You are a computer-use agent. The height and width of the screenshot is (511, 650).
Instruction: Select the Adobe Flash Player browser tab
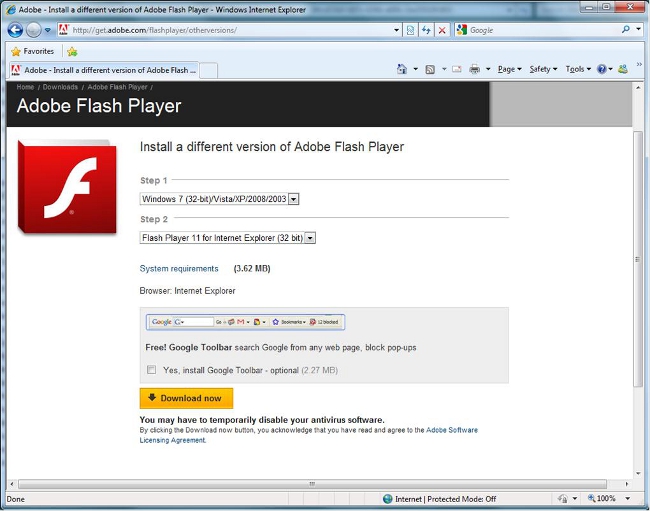tap(104, 70)
